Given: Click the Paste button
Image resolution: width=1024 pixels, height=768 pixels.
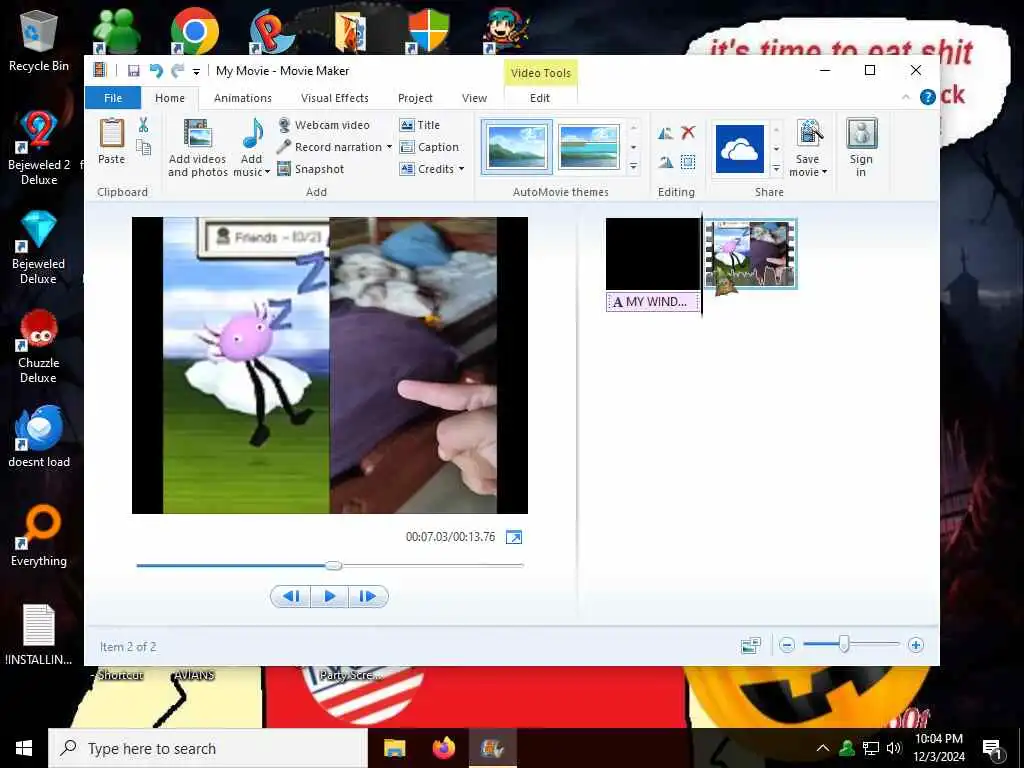Looking at the screenshot, I should (112, 141).
